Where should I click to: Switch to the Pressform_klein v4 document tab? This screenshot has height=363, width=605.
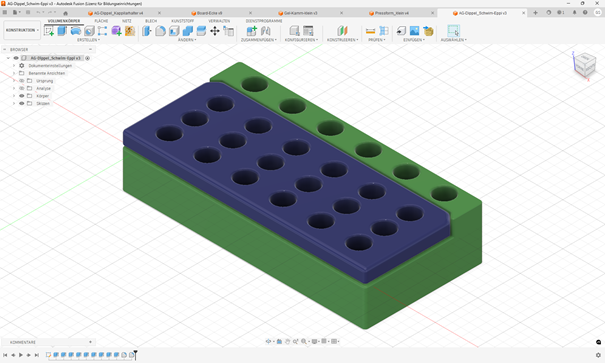tap(392, 13)
